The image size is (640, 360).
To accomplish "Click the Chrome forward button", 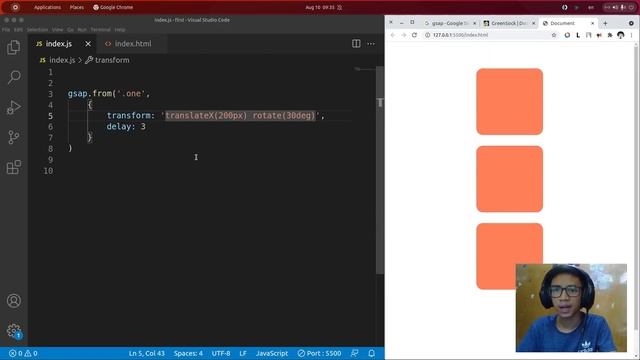I will 403,35.
